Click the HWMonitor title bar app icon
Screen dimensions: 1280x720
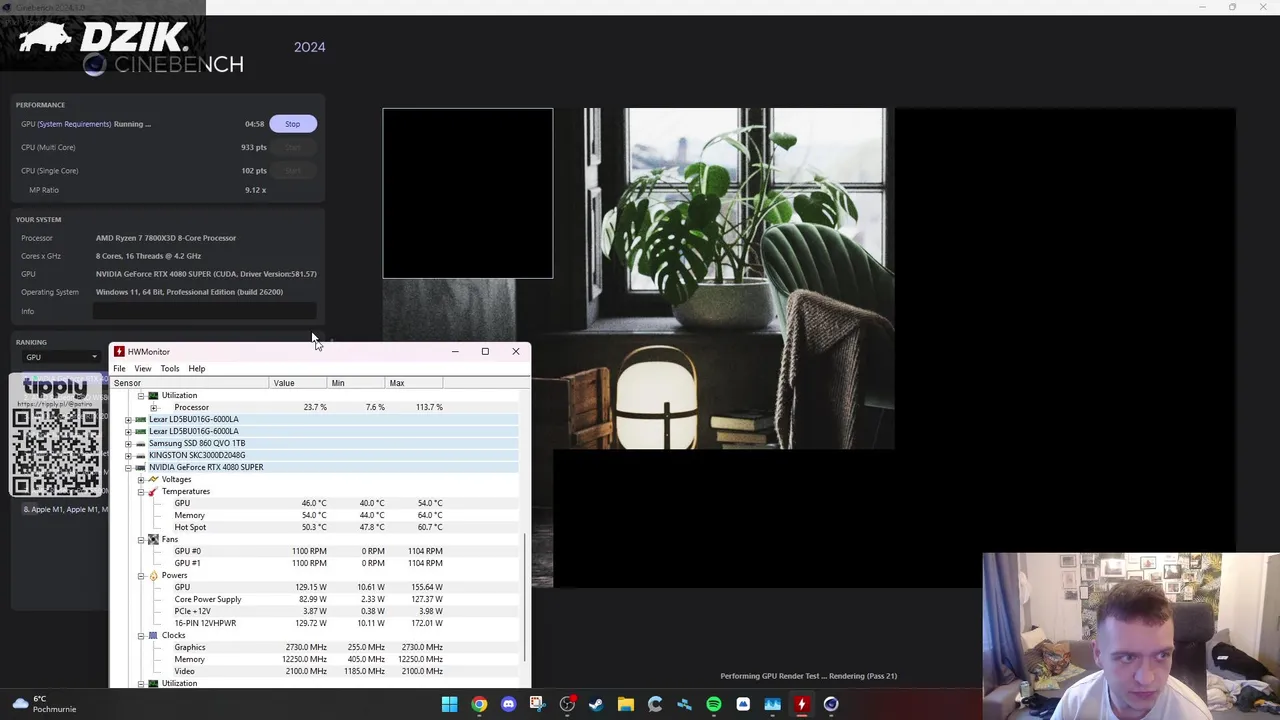pos(119,352)
